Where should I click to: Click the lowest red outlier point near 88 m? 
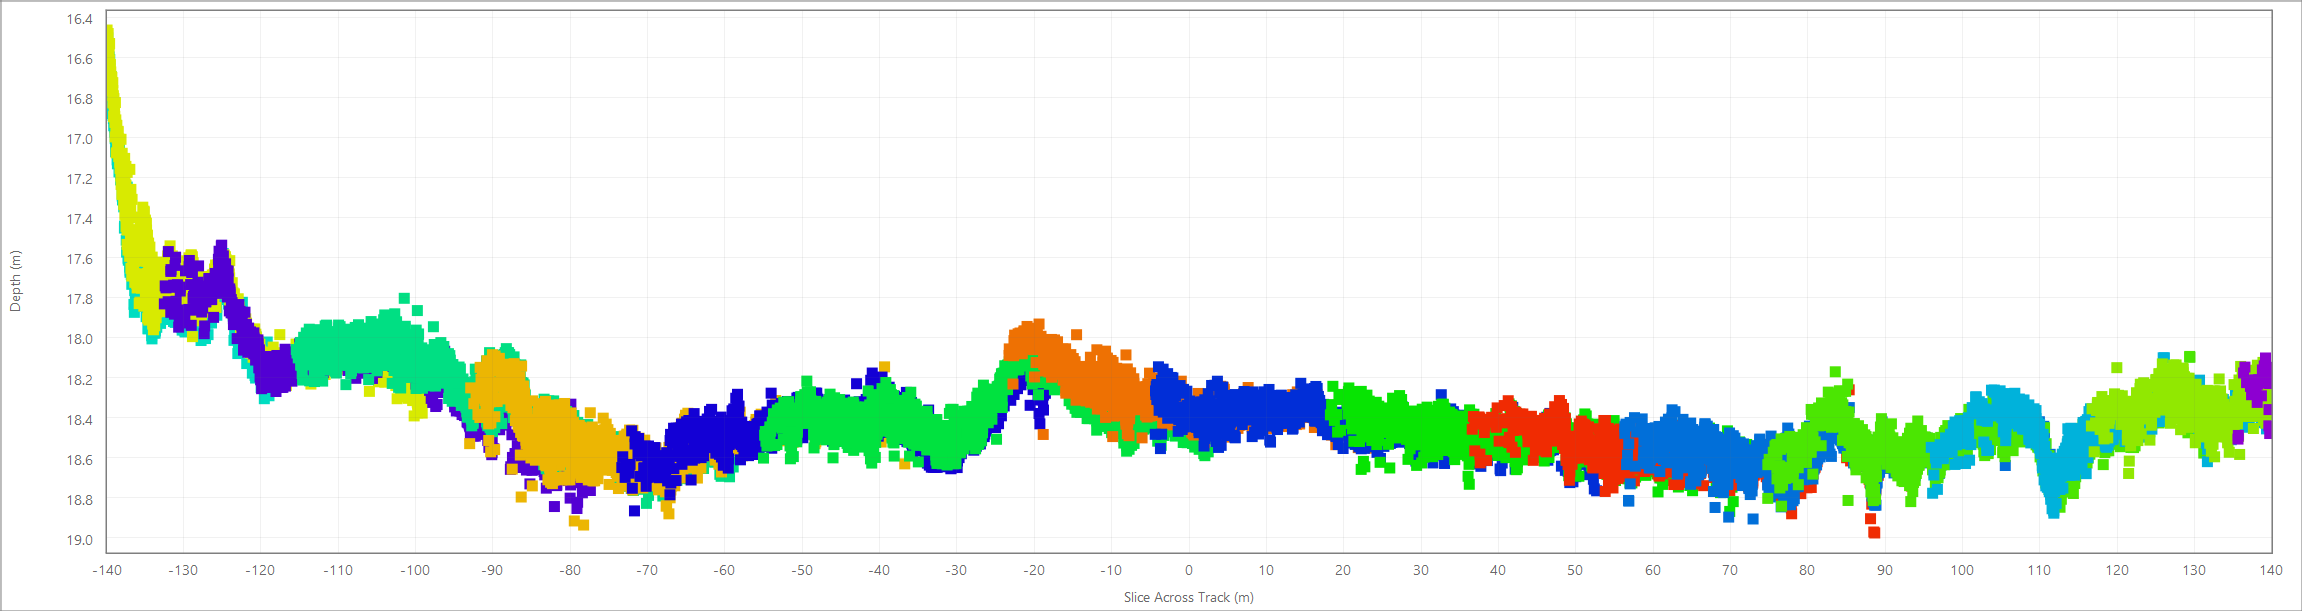pos(1874,532)
